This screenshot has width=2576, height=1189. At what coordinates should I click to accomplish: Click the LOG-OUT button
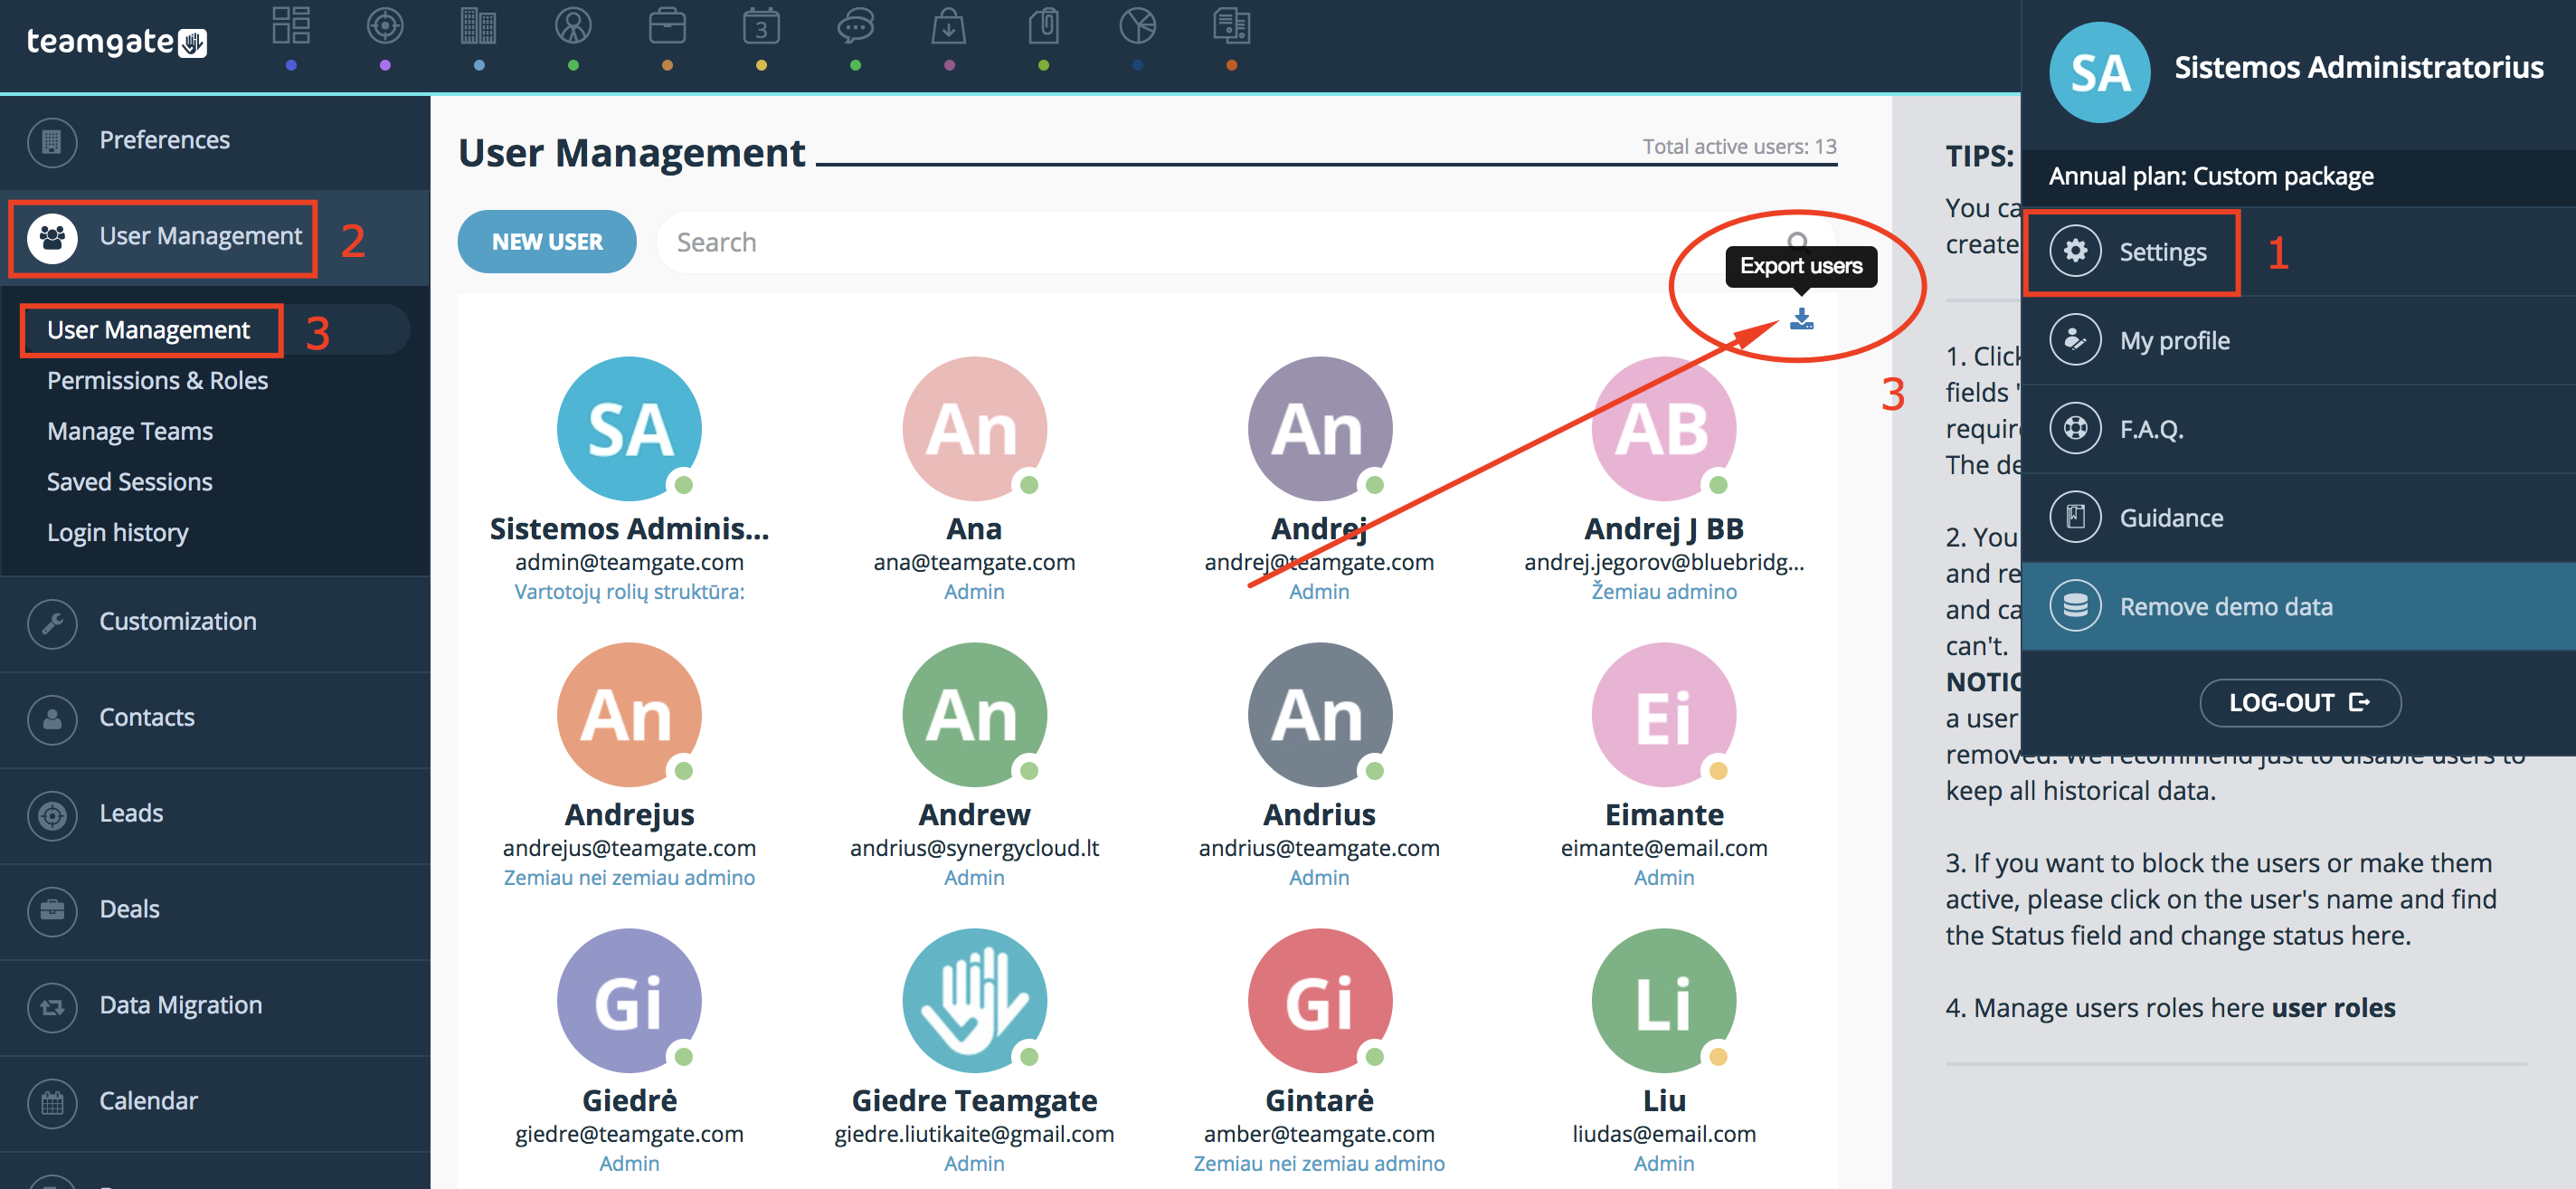(2300, 702)
